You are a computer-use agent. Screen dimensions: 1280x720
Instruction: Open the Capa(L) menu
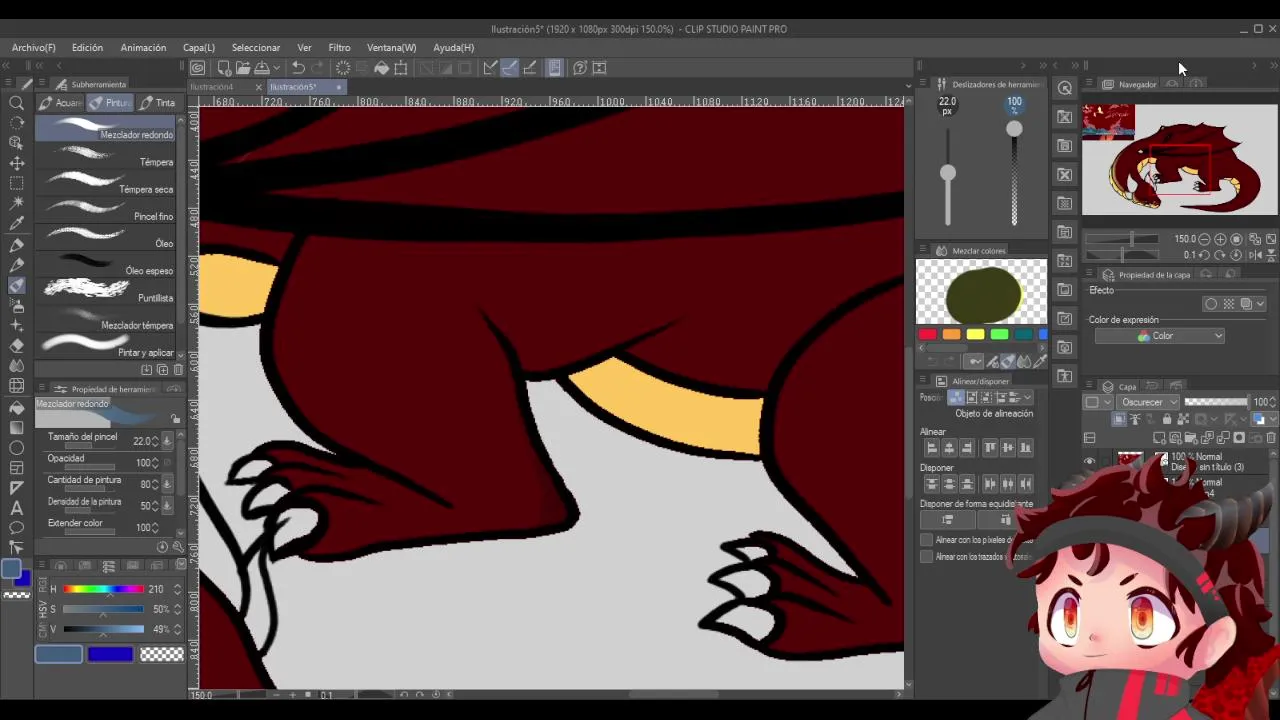coord(199,48)
